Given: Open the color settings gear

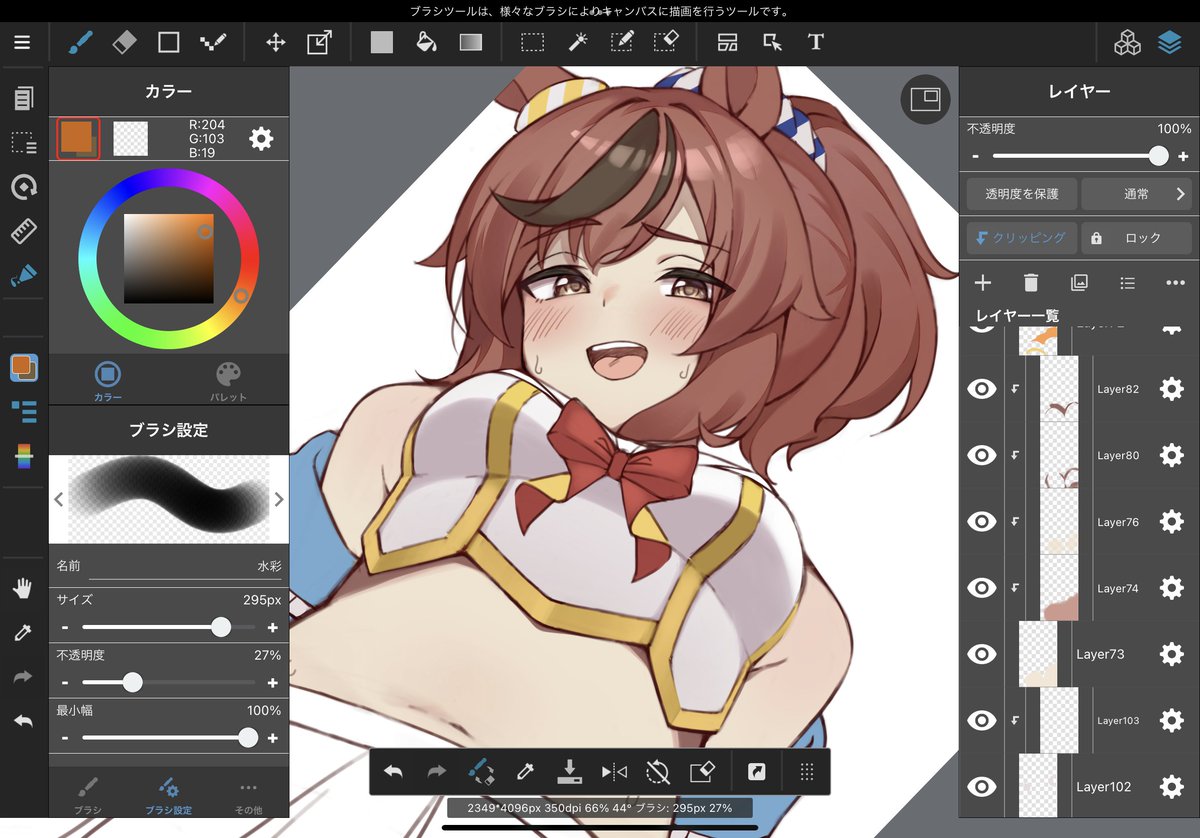Looking at the screenshot, I should pos(261,139).
